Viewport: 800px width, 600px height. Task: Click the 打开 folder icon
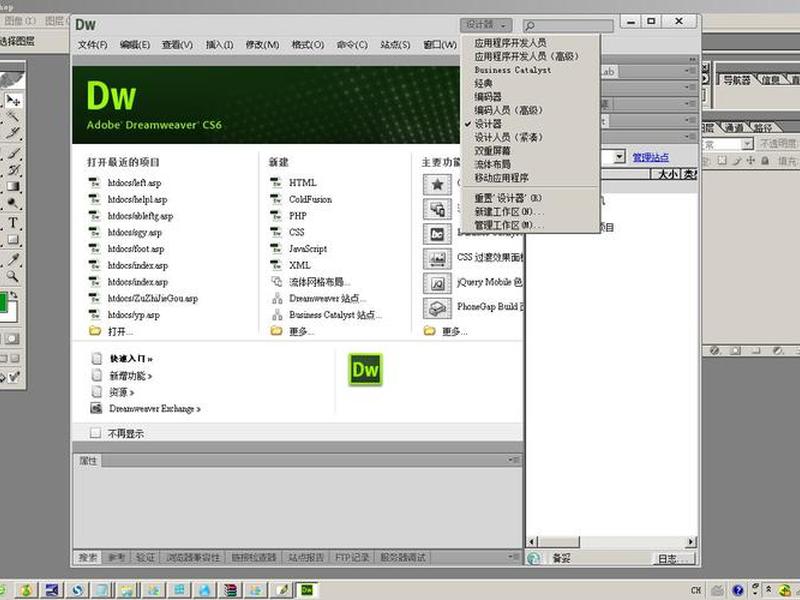pyautogui.click(x=95, y=331)
